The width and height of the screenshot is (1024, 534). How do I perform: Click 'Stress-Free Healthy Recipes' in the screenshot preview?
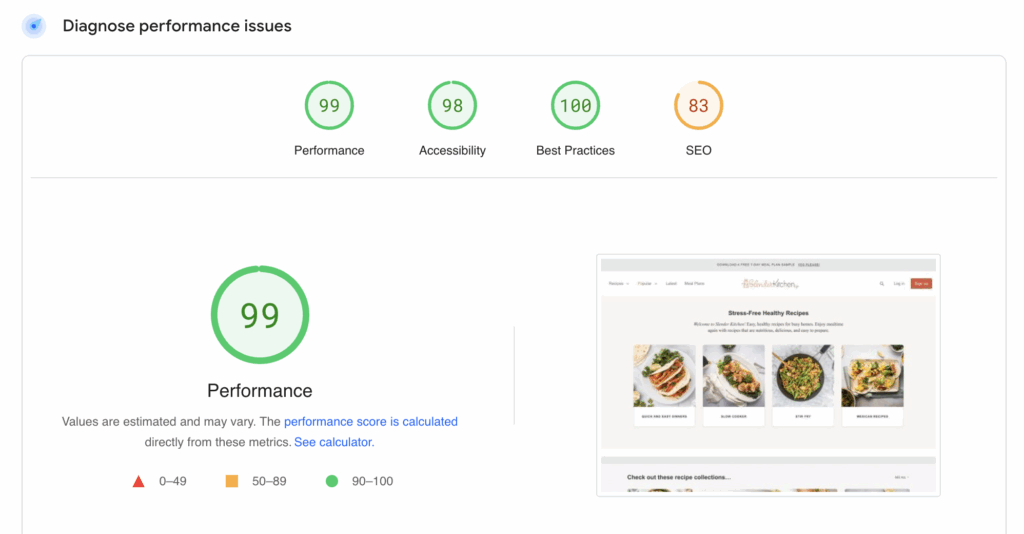point(768,313)
